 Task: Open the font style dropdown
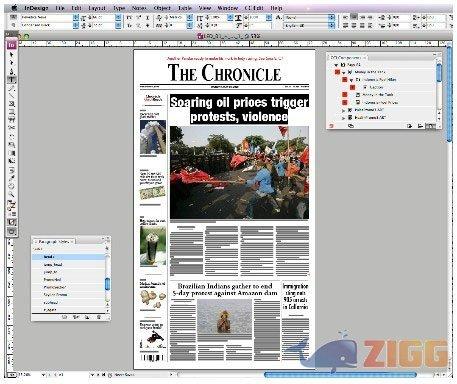click(76, 25)
